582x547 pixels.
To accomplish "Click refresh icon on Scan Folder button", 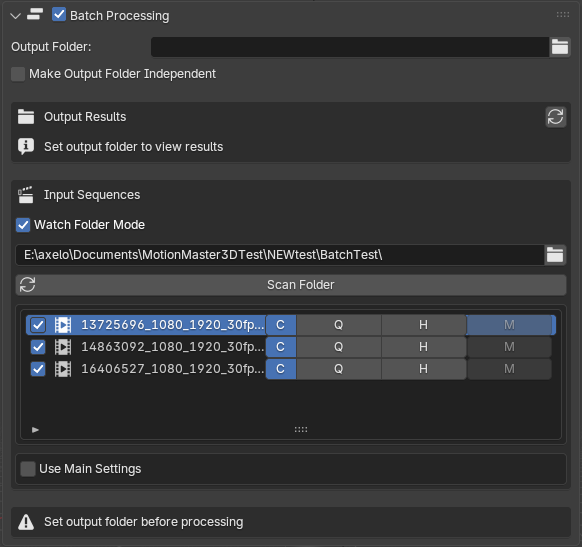I will point(27,285).
